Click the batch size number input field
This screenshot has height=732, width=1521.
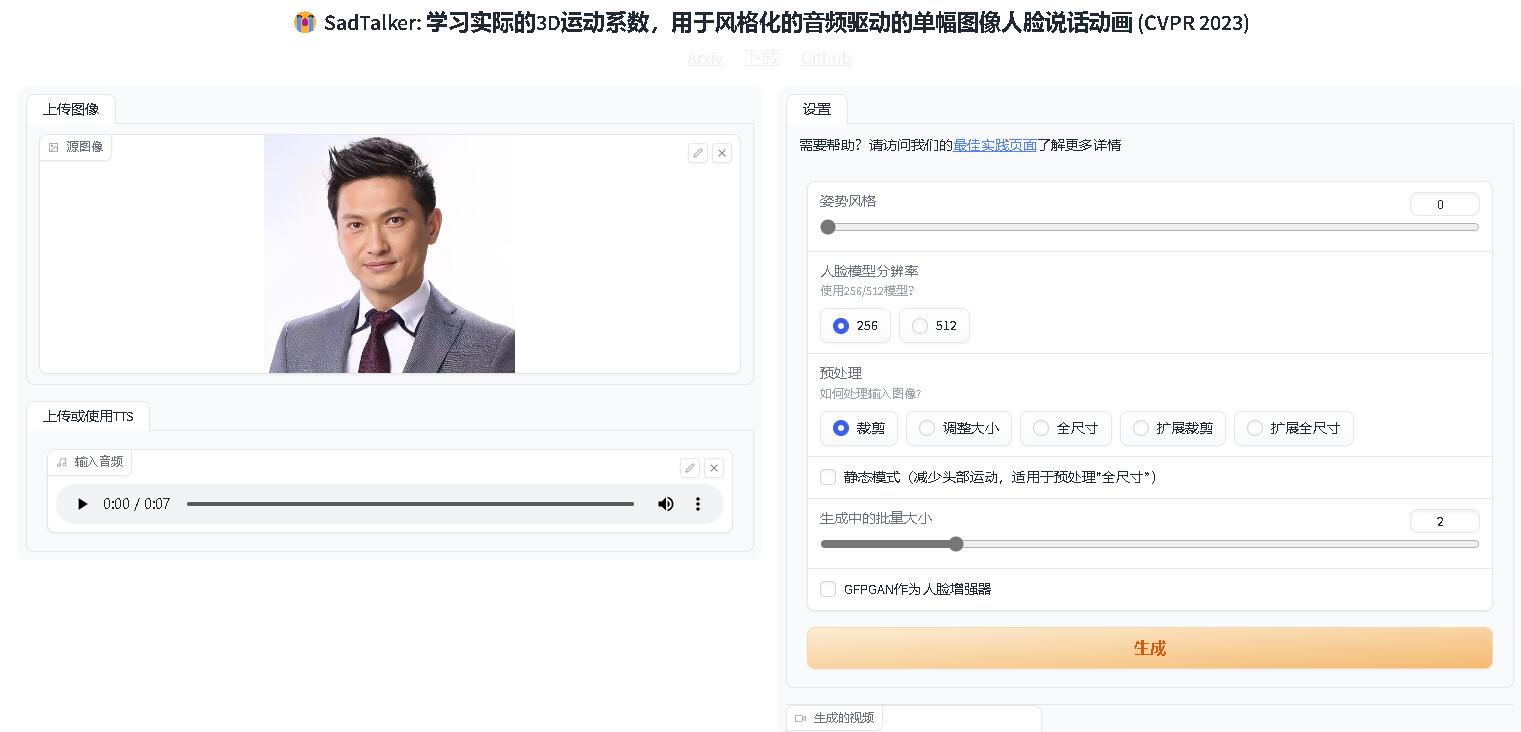coord(1444,521)
